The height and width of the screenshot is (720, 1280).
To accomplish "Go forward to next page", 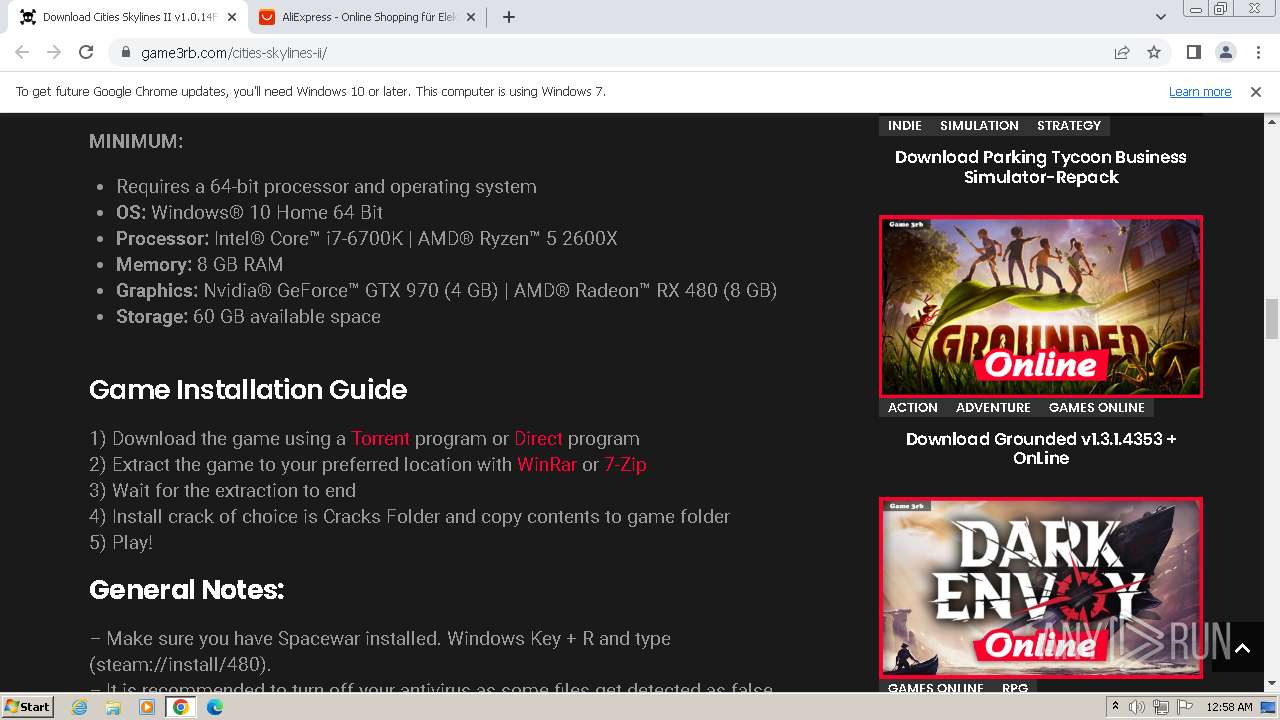I will point(54,52).
